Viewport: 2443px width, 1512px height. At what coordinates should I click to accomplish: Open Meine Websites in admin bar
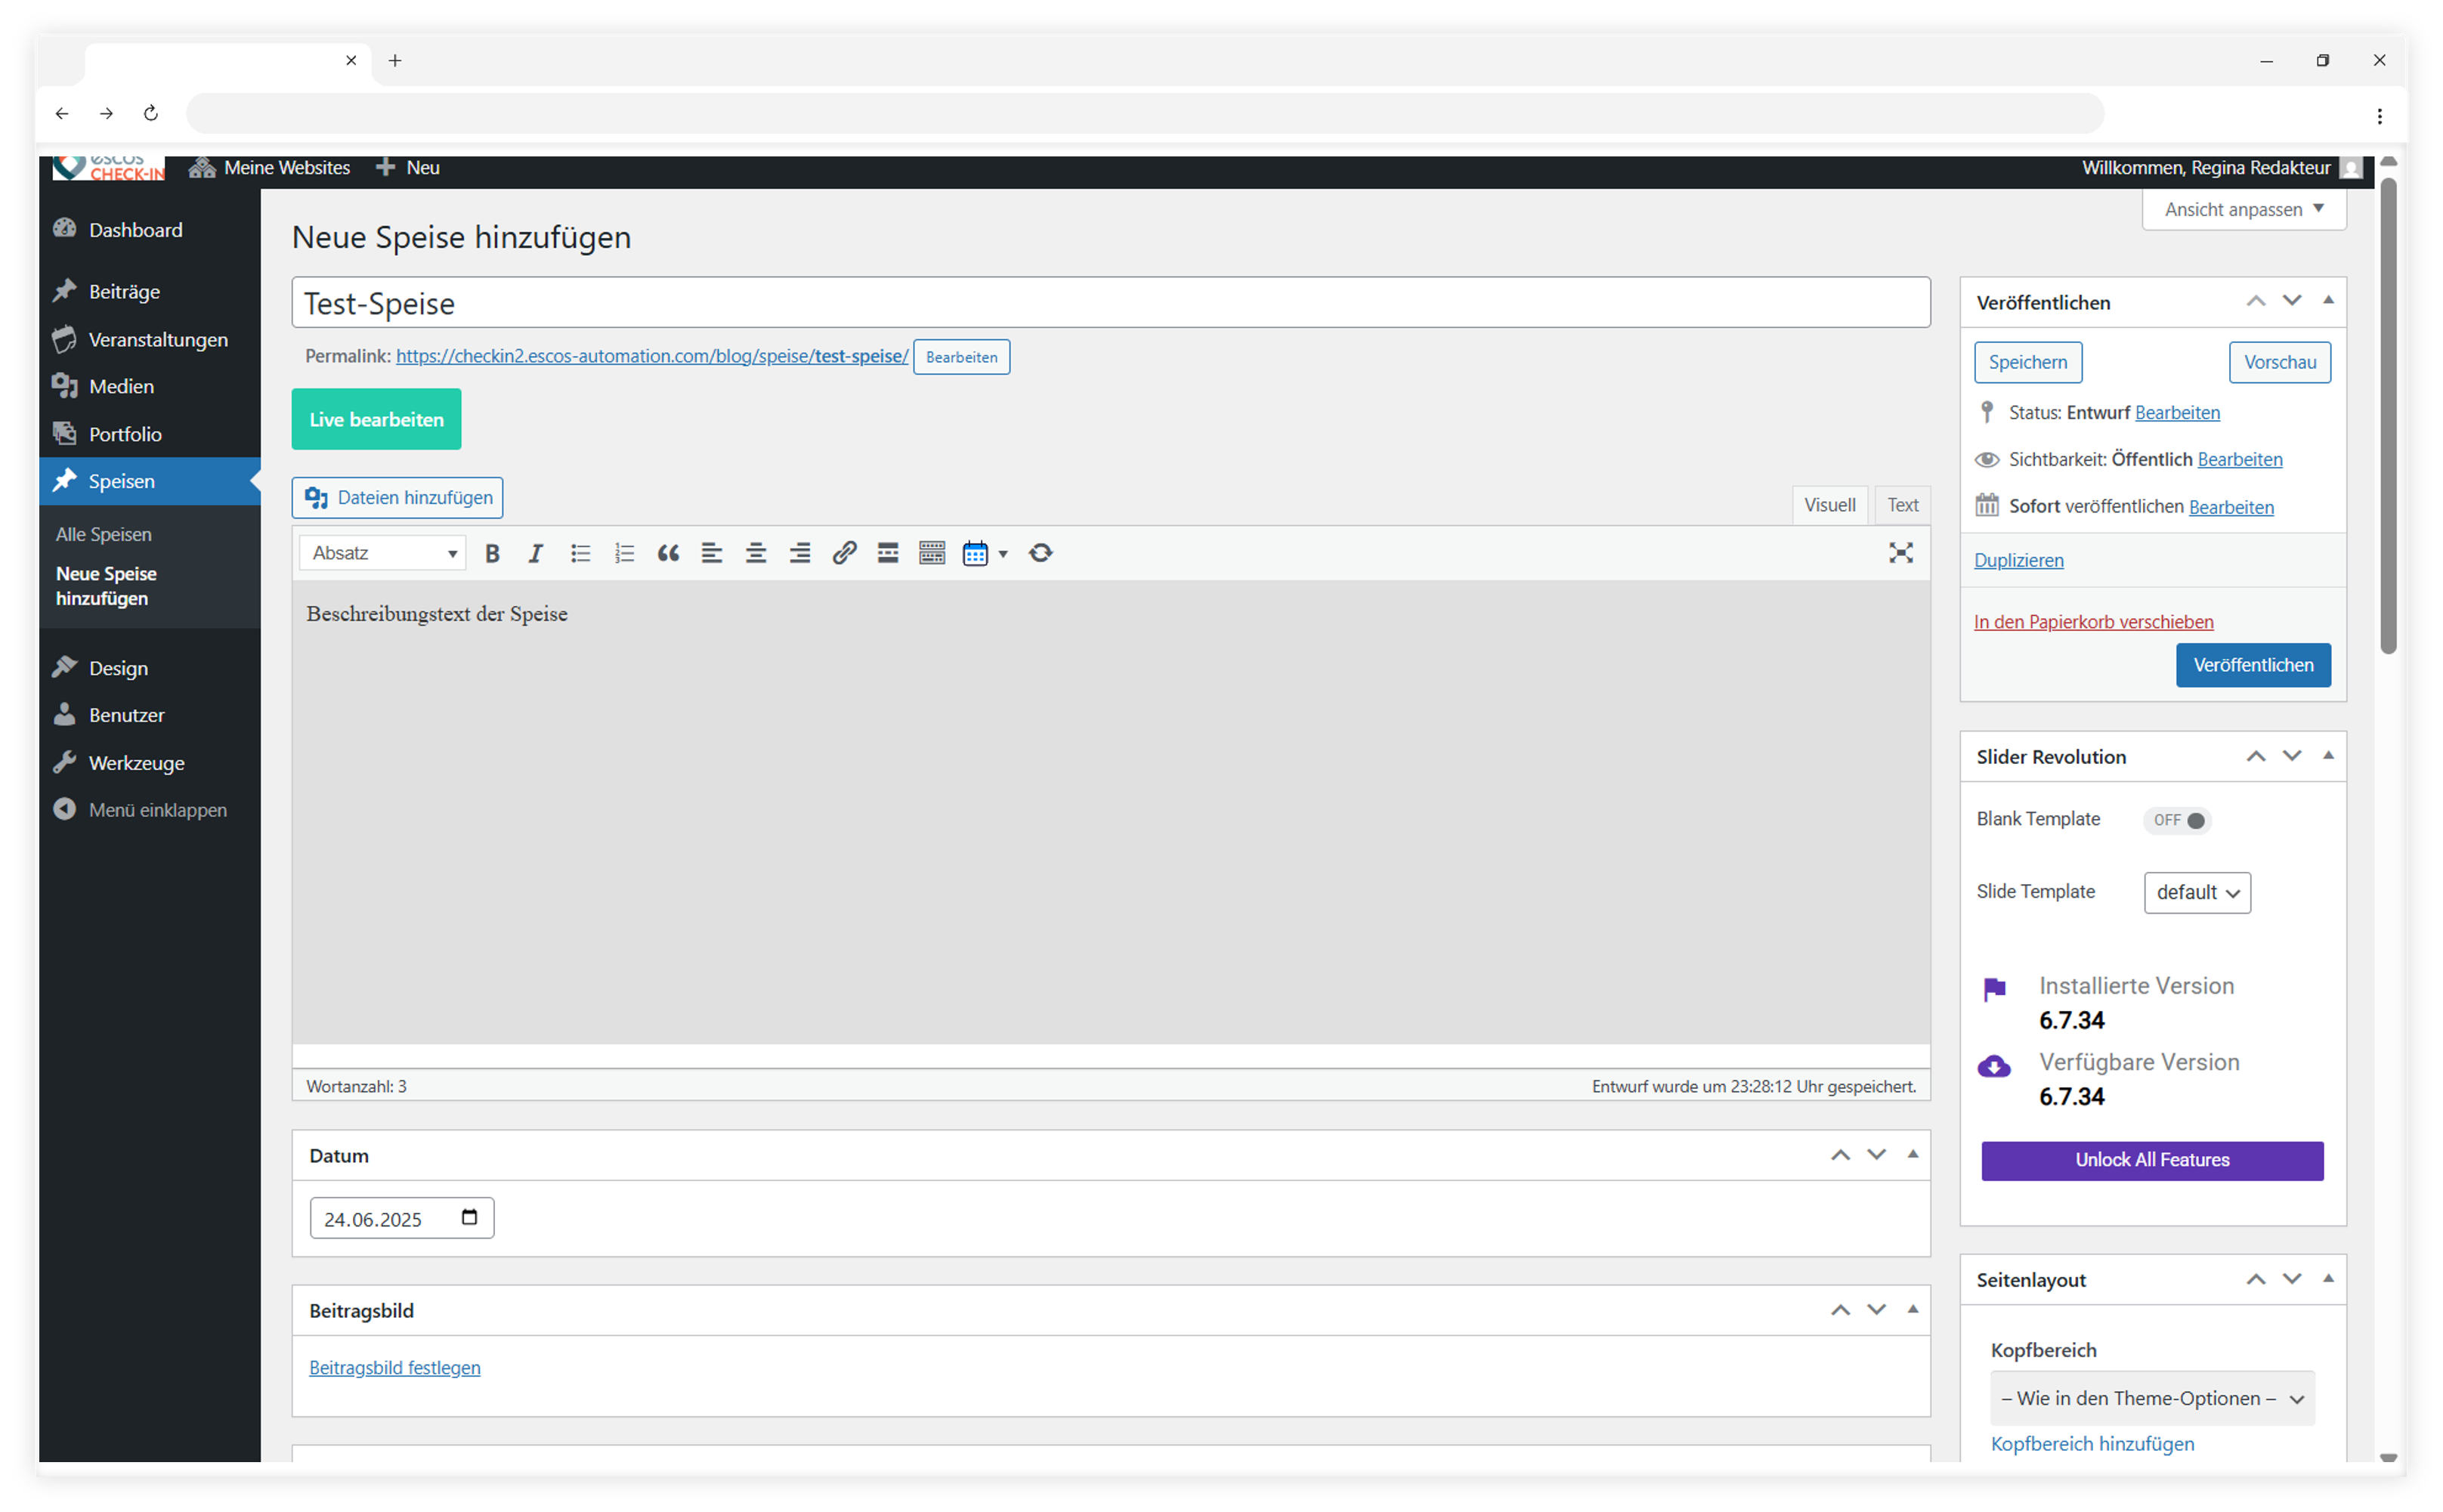270,168
